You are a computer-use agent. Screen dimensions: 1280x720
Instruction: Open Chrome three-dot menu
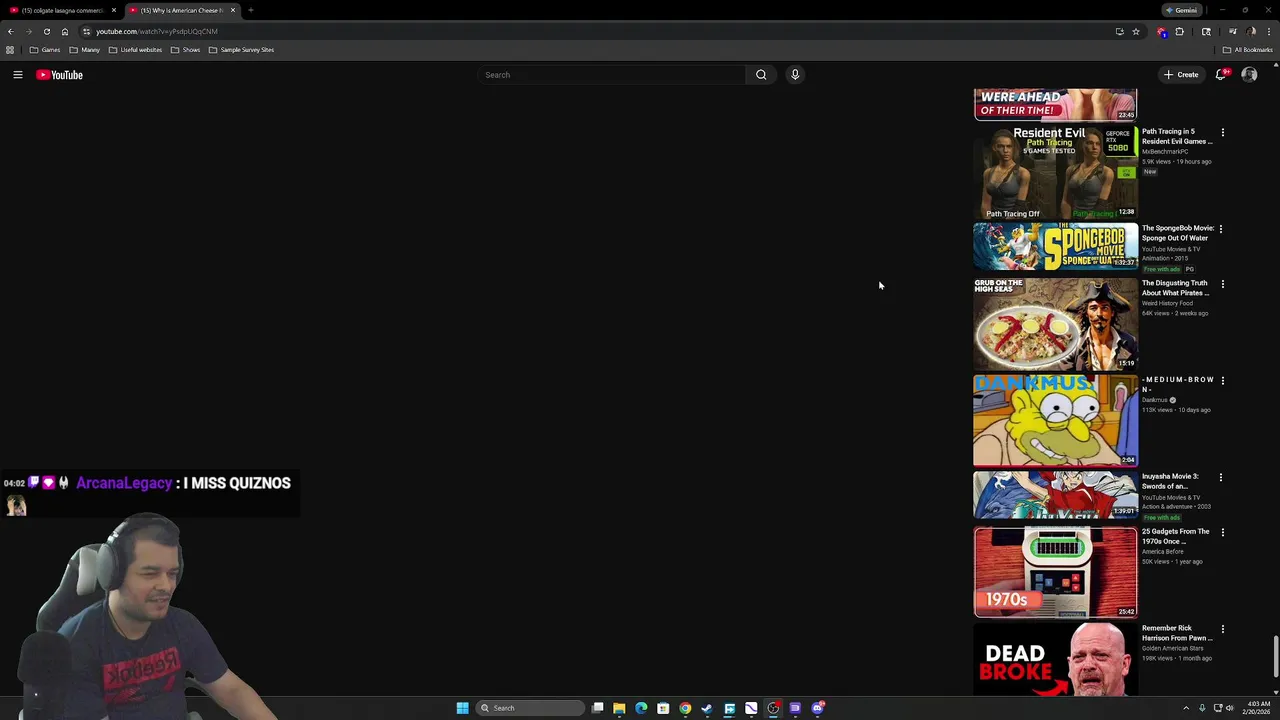tap(1268, 31)
